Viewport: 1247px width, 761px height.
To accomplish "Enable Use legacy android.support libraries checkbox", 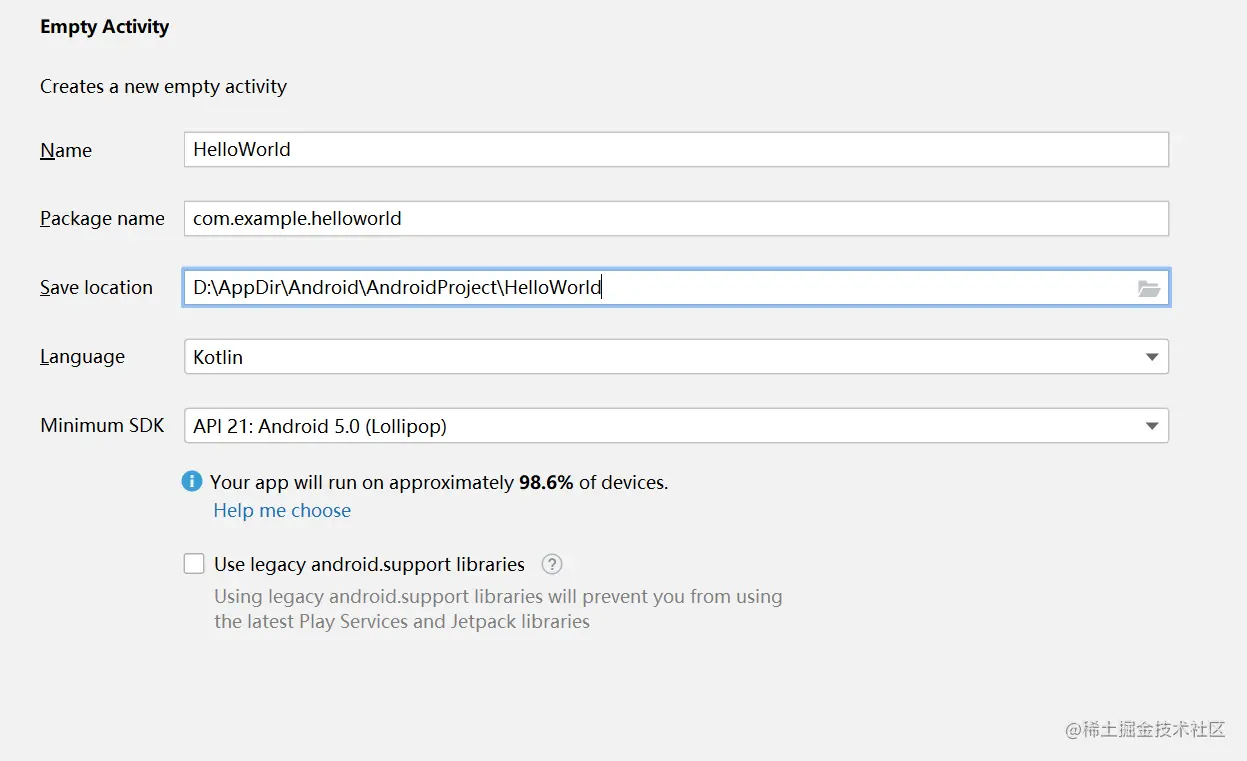I will click(194, 564).
